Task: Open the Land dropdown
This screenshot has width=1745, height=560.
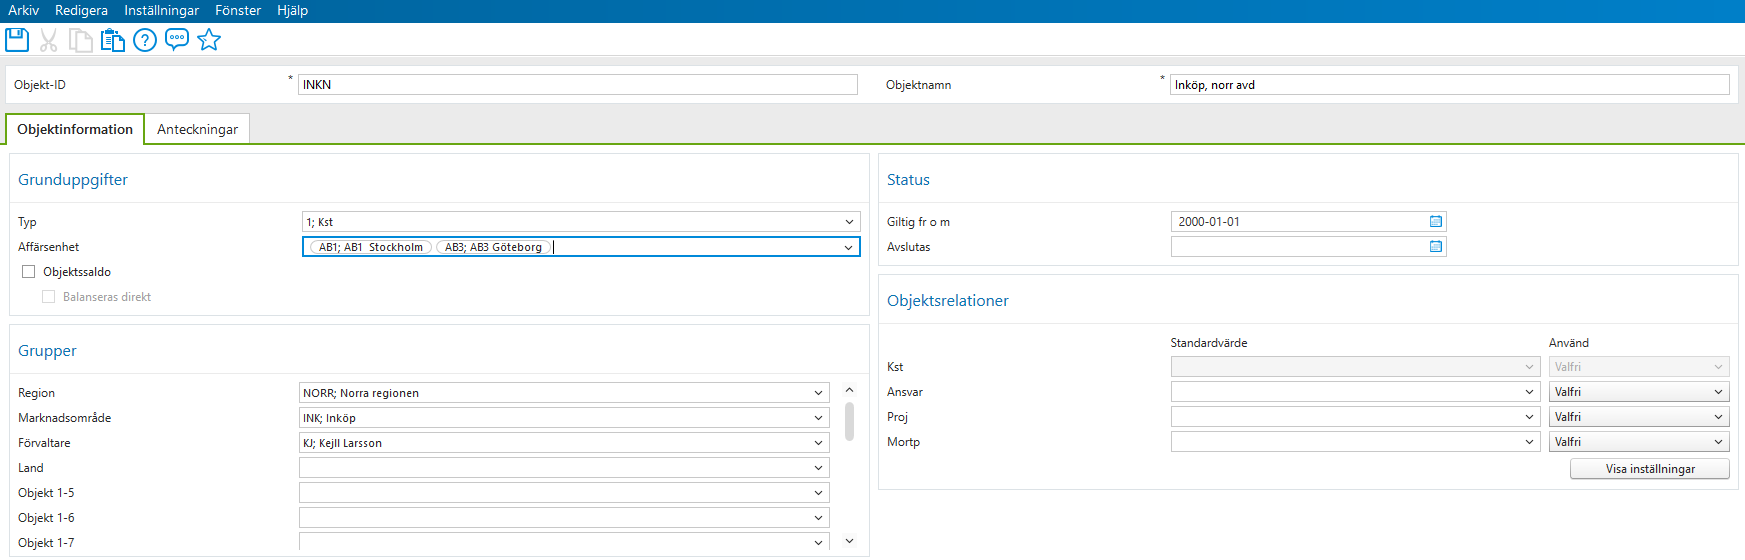Action: 818,468
